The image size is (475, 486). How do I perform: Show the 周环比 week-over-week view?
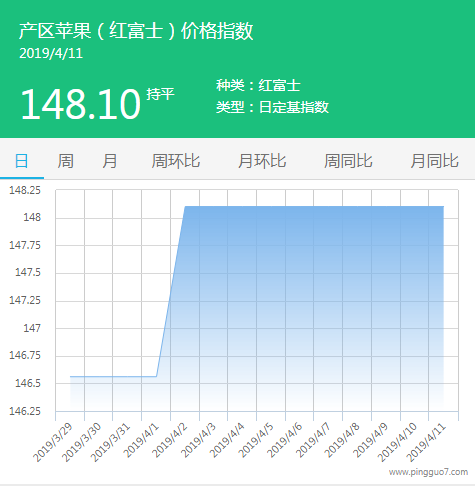tap(176, 161)
